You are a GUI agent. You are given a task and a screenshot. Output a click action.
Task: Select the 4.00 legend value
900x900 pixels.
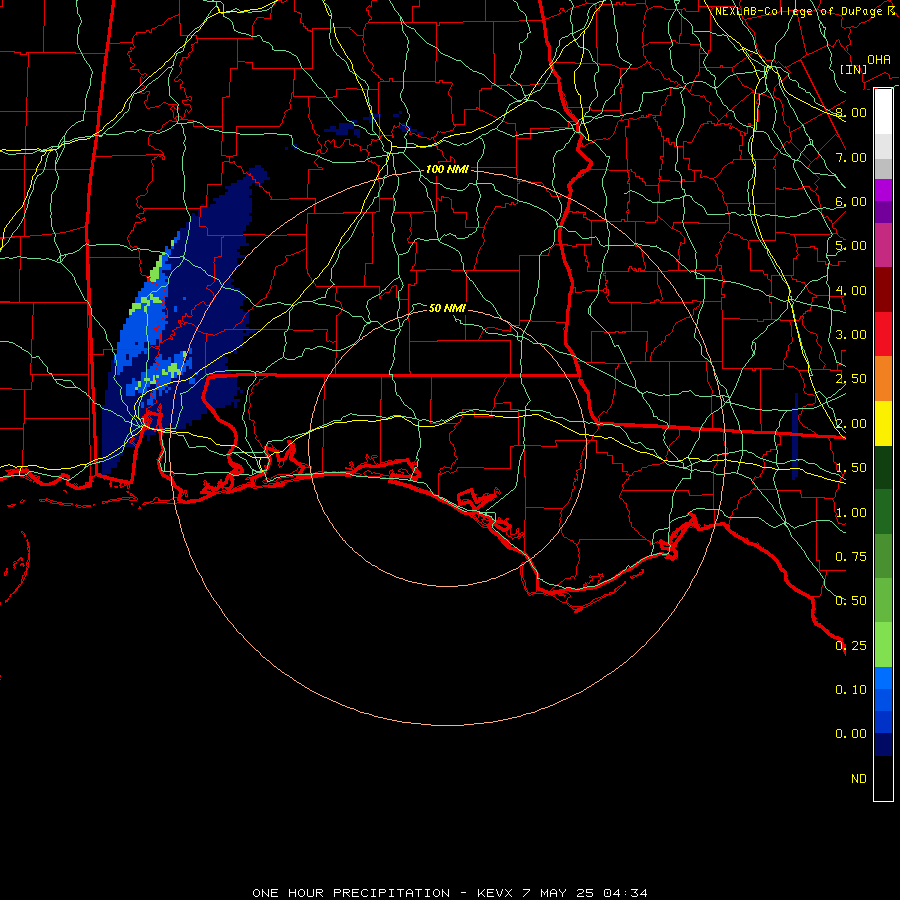pos(851,290)
